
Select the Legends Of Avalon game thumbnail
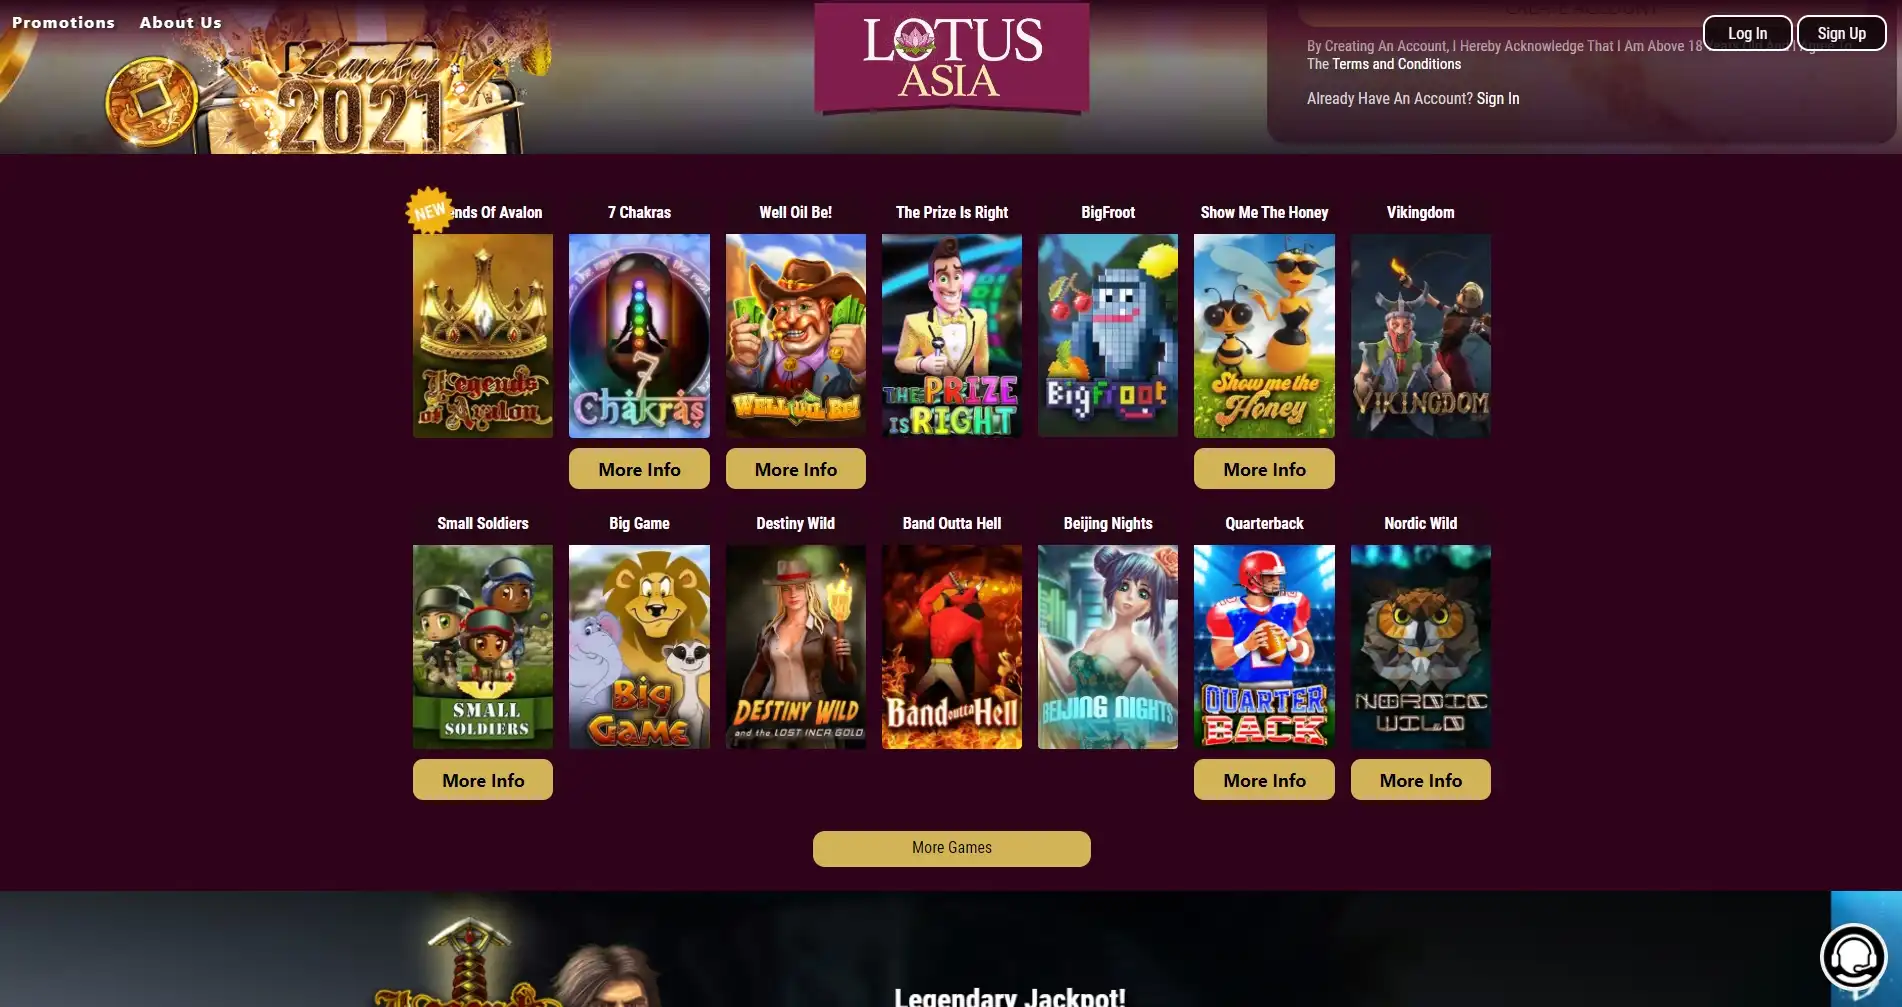pyautogui.click(x=483, y=336)
